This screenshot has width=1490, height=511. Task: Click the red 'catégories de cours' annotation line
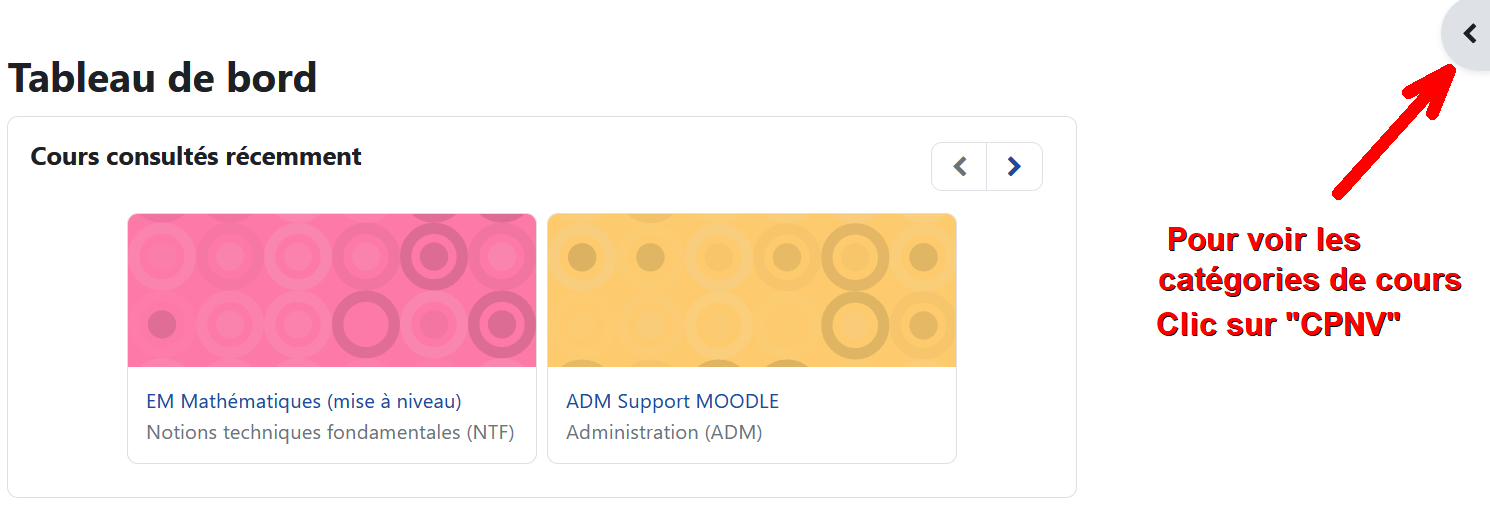tap(1310, 280)
